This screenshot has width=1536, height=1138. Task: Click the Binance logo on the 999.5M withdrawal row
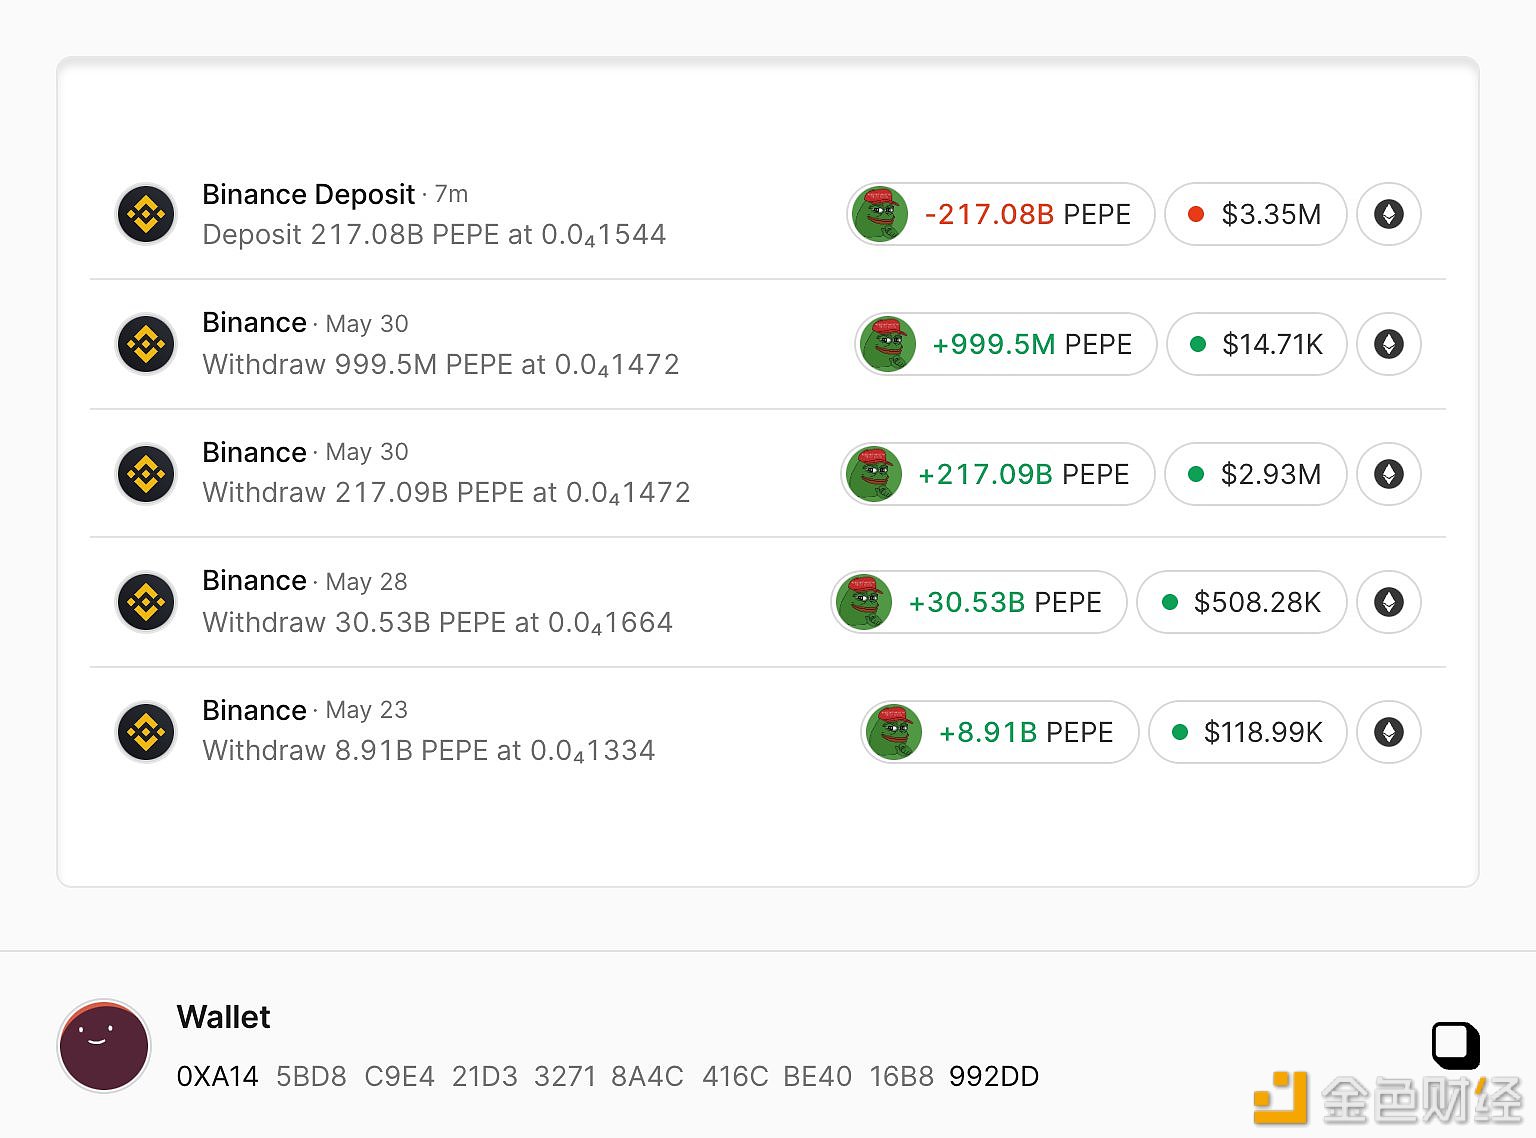click(147, 344)
